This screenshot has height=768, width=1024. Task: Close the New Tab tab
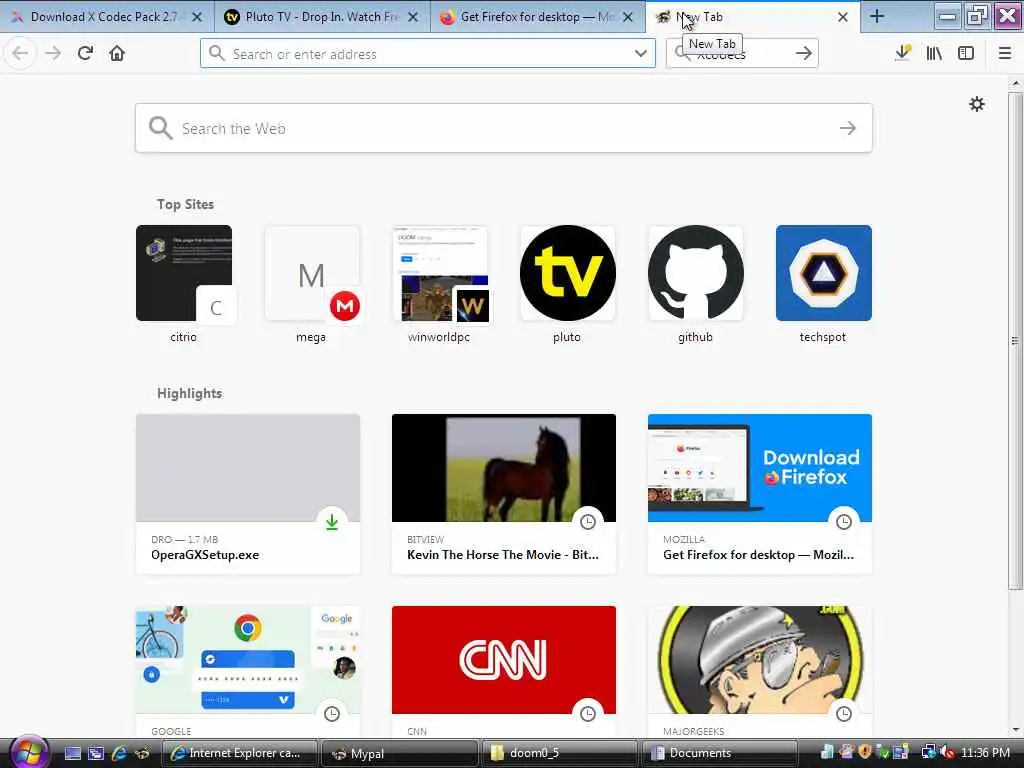tap(842, 17)
